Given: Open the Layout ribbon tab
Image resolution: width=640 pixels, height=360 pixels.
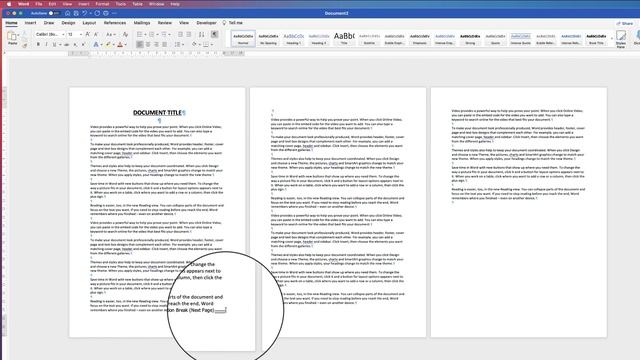Looking at the screenshot, I should point(89,23).
